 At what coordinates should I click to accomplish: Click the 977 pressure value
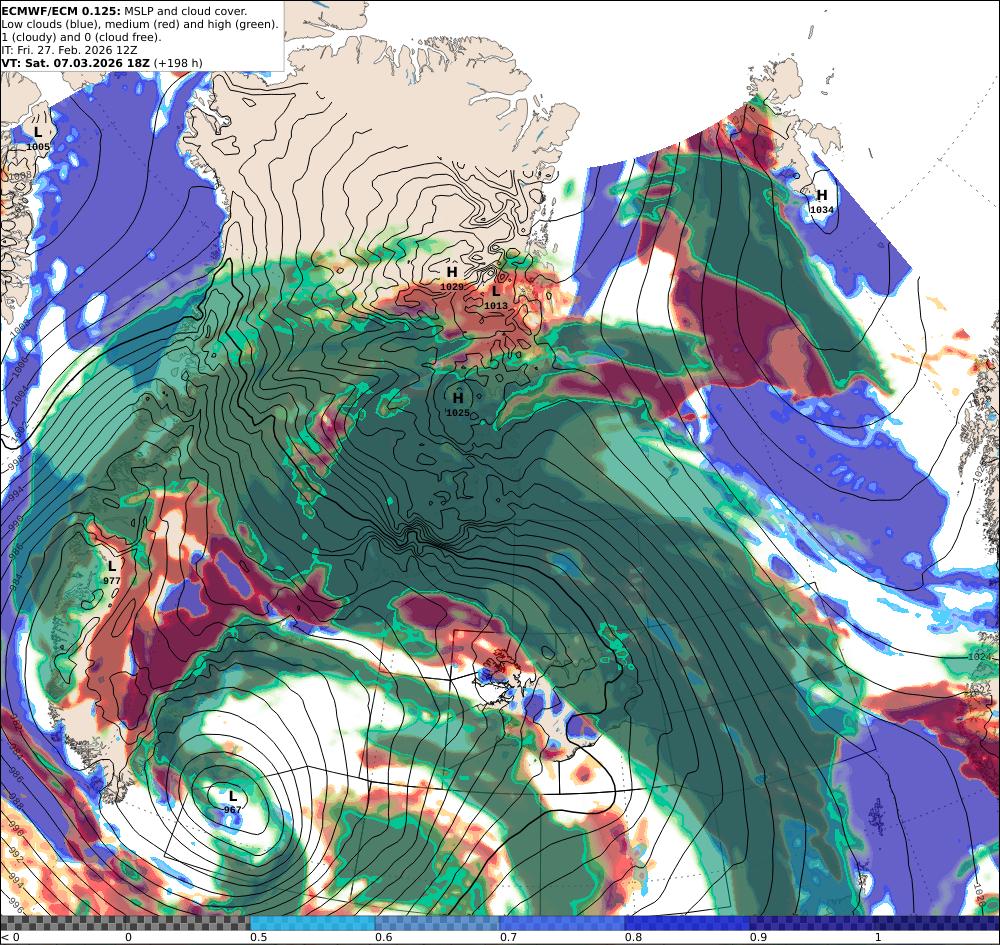pyautogui.click(x=112, y=581)
